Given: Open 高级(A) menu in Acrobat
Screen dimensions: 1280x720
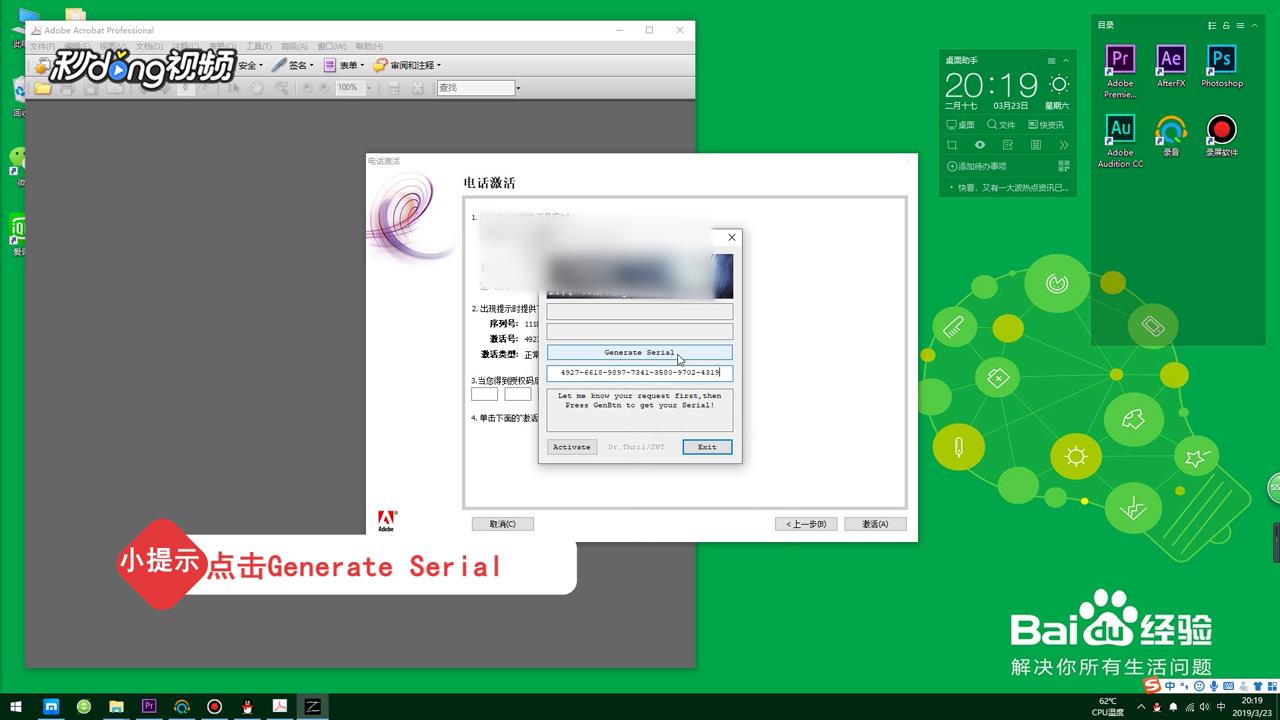Looking at the screenshot, I should point(294,46).
